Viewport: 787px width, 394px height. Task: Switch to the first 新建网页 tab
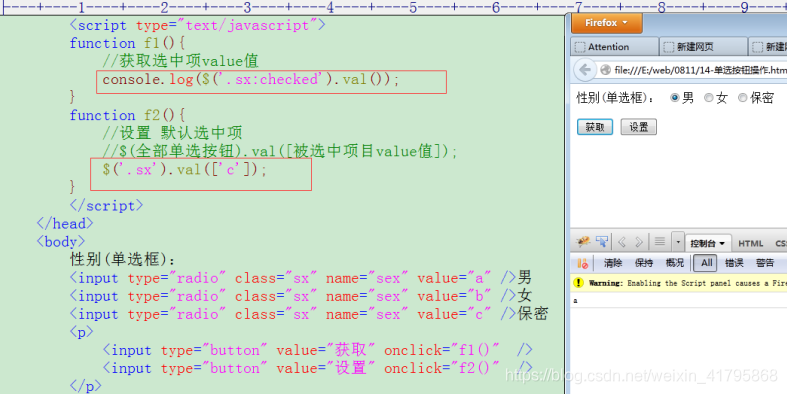click(703, 47)
